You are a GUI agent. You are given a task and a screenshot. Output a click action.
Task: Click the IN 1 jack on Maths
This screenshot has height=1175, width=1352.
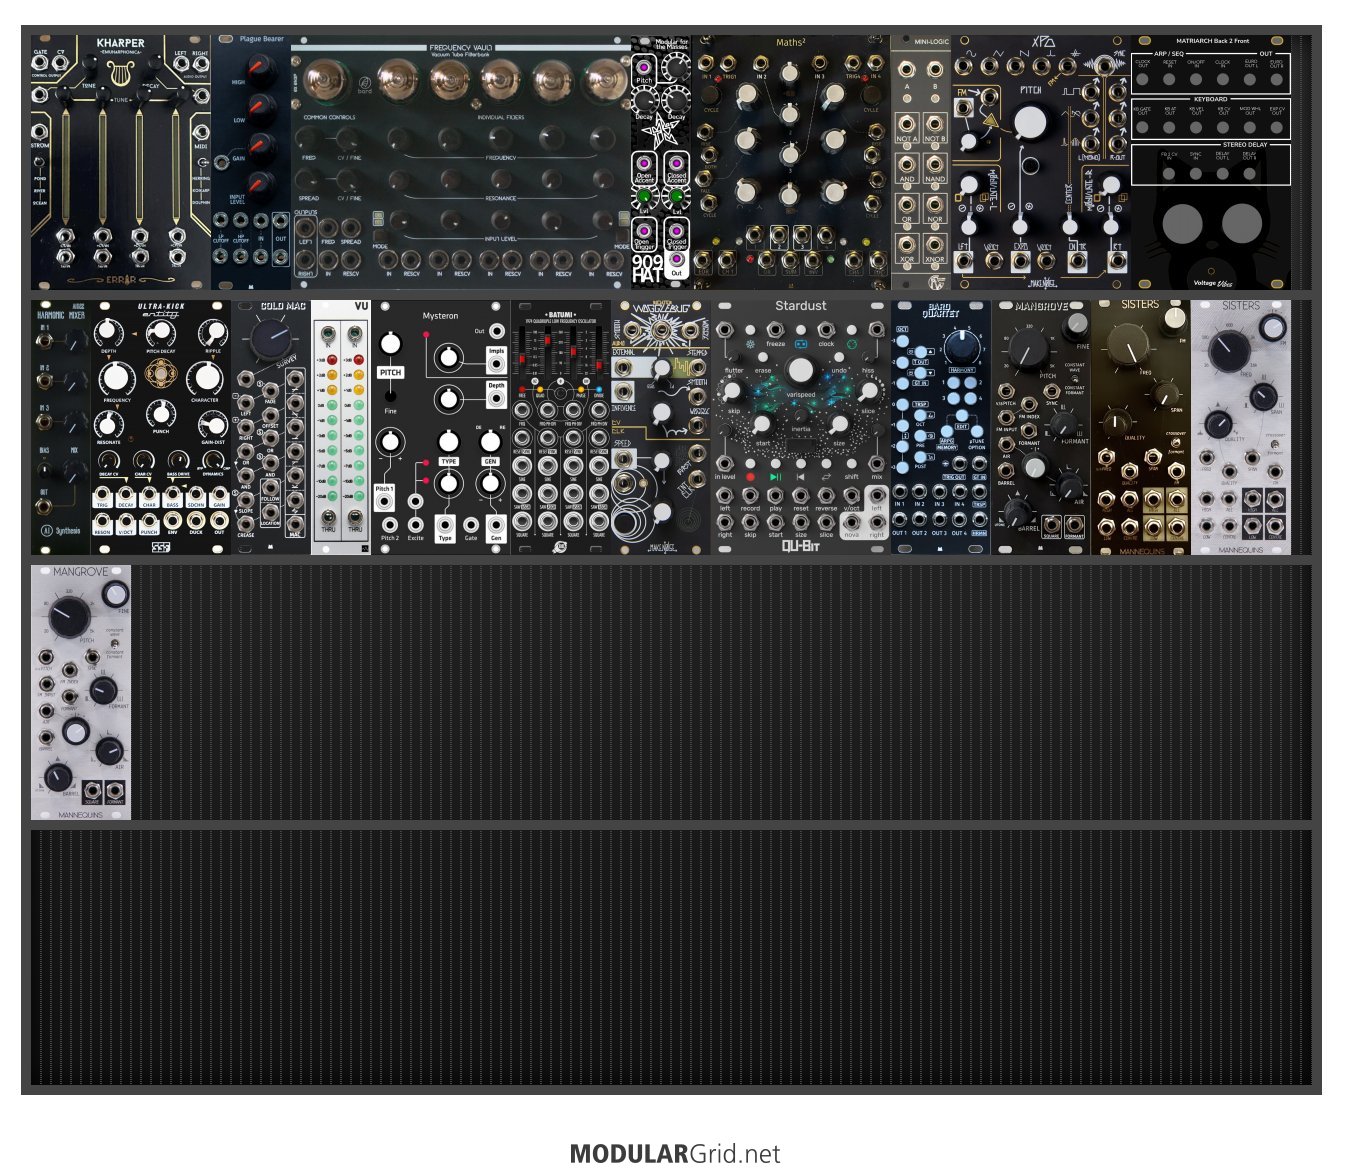coord(707,65)
